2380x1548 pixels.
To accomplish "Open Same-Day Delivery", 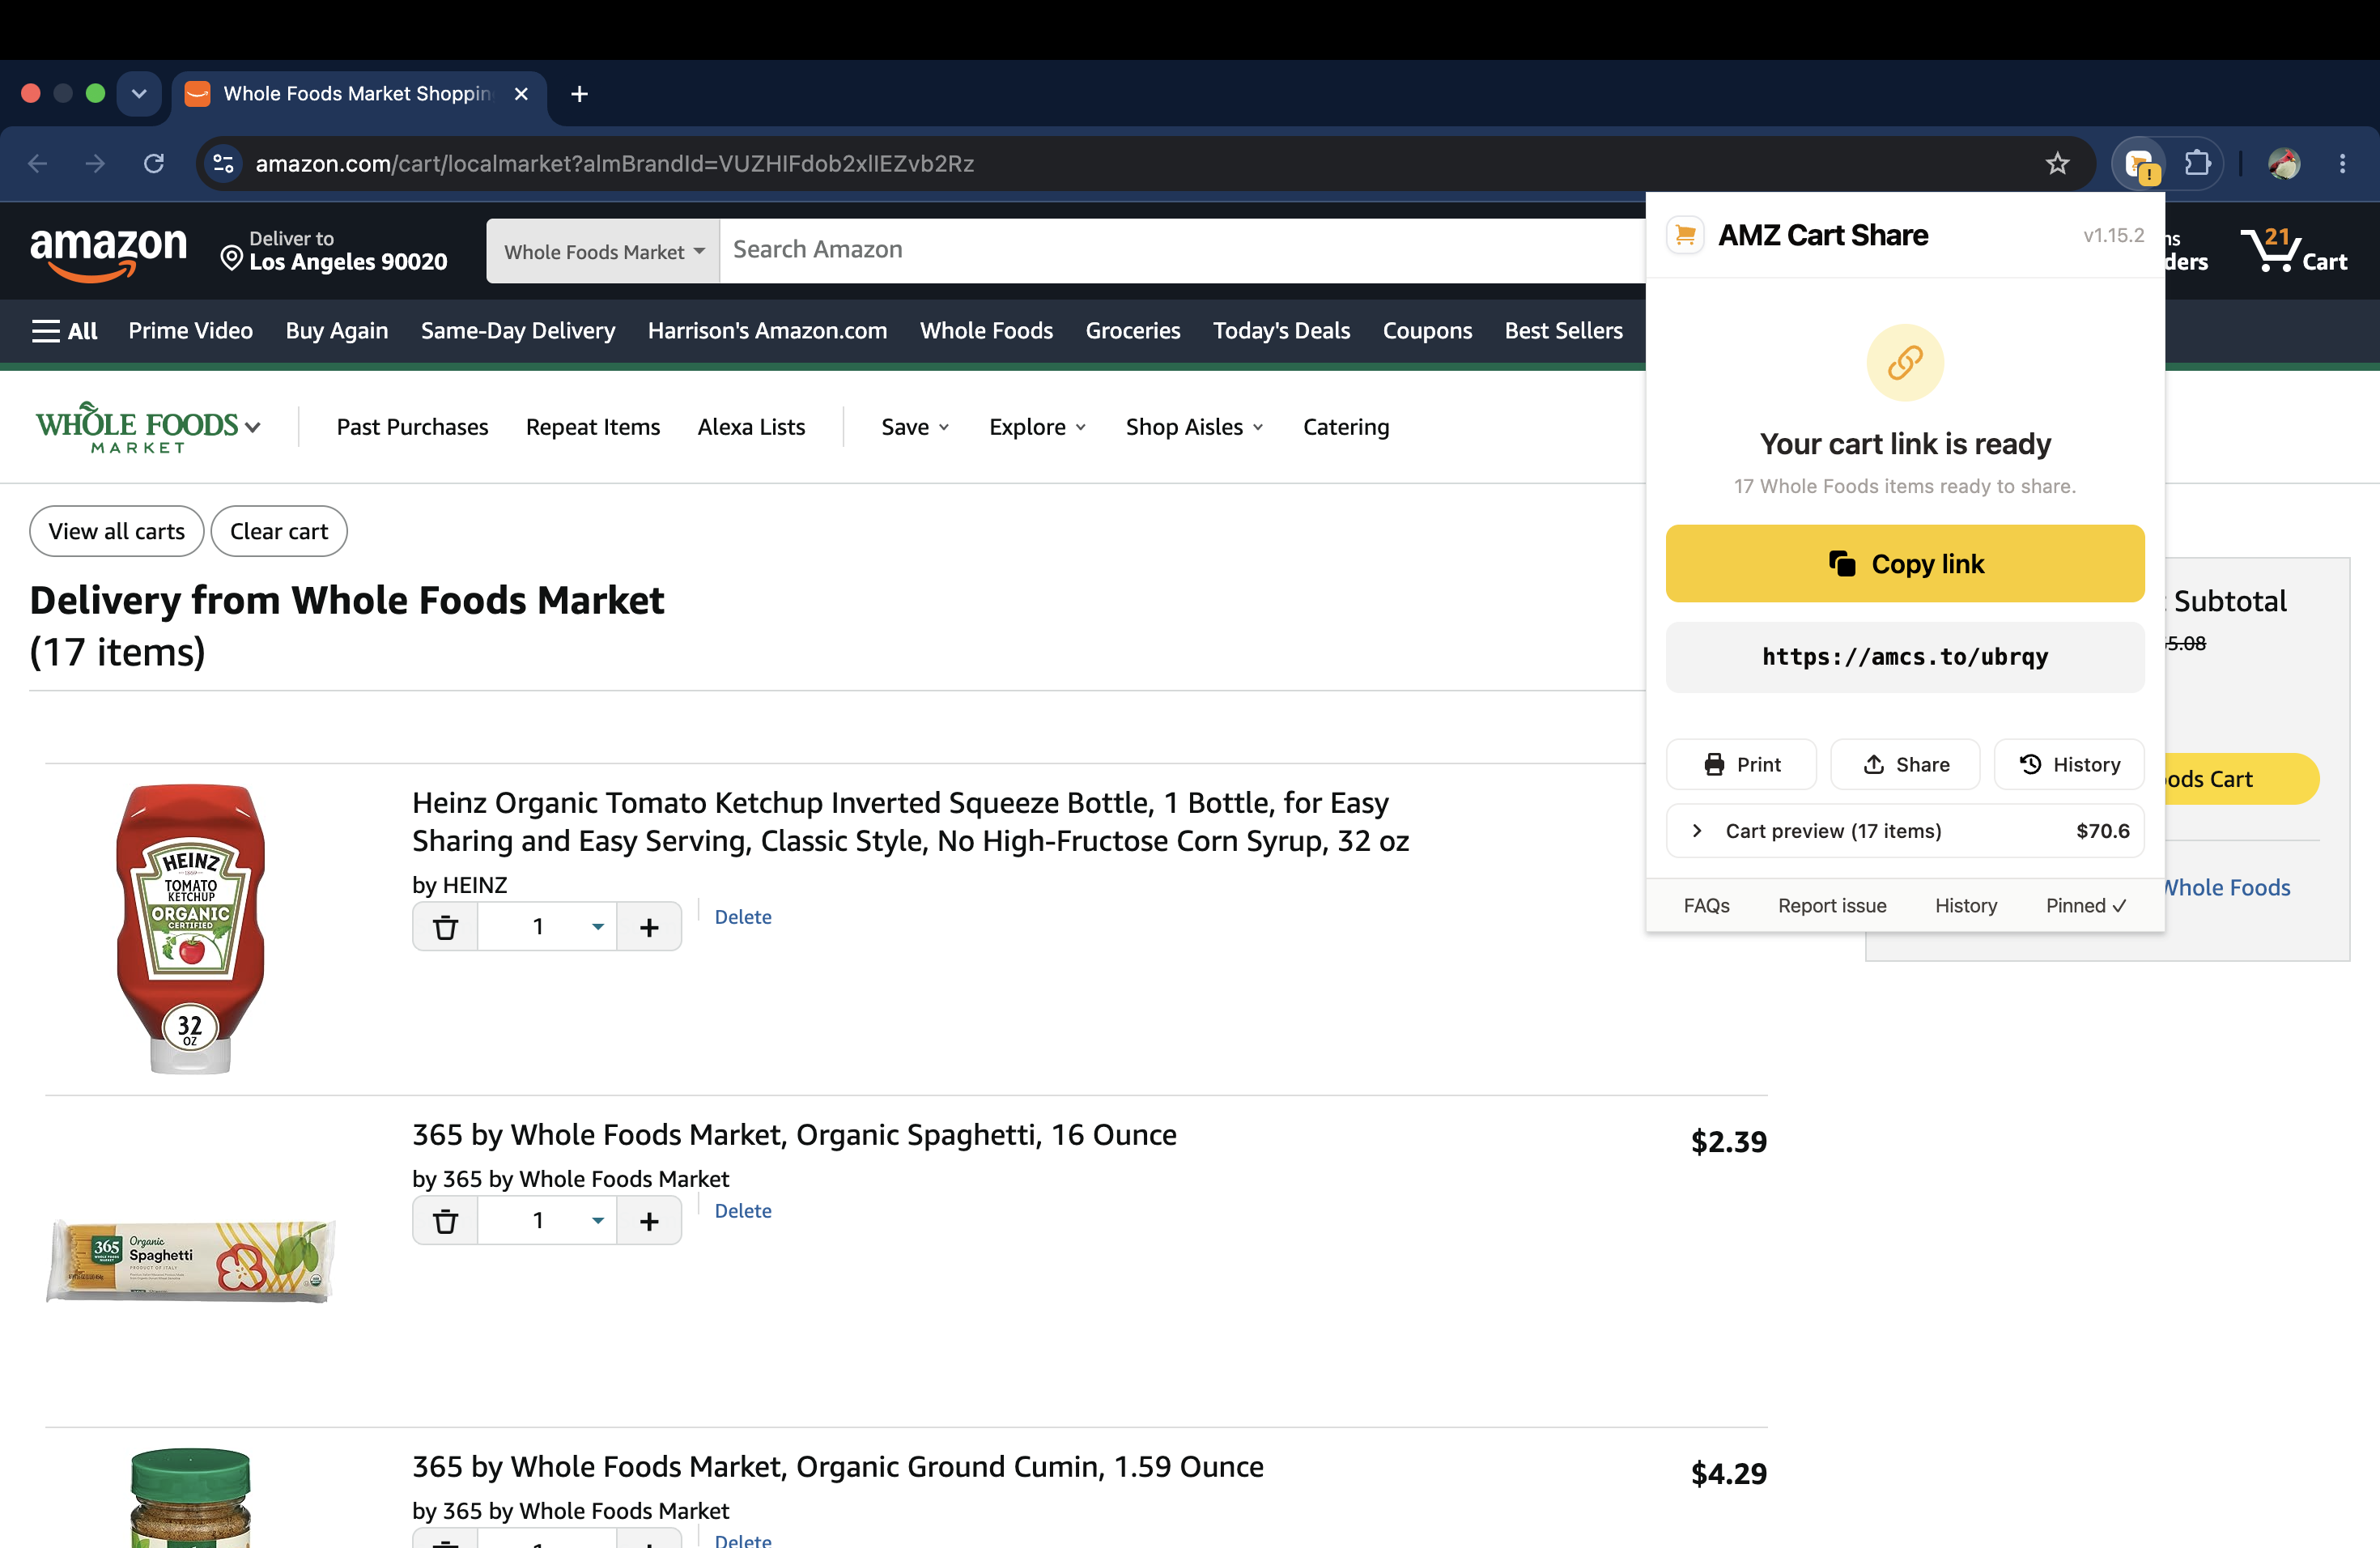I will [518, 331].
